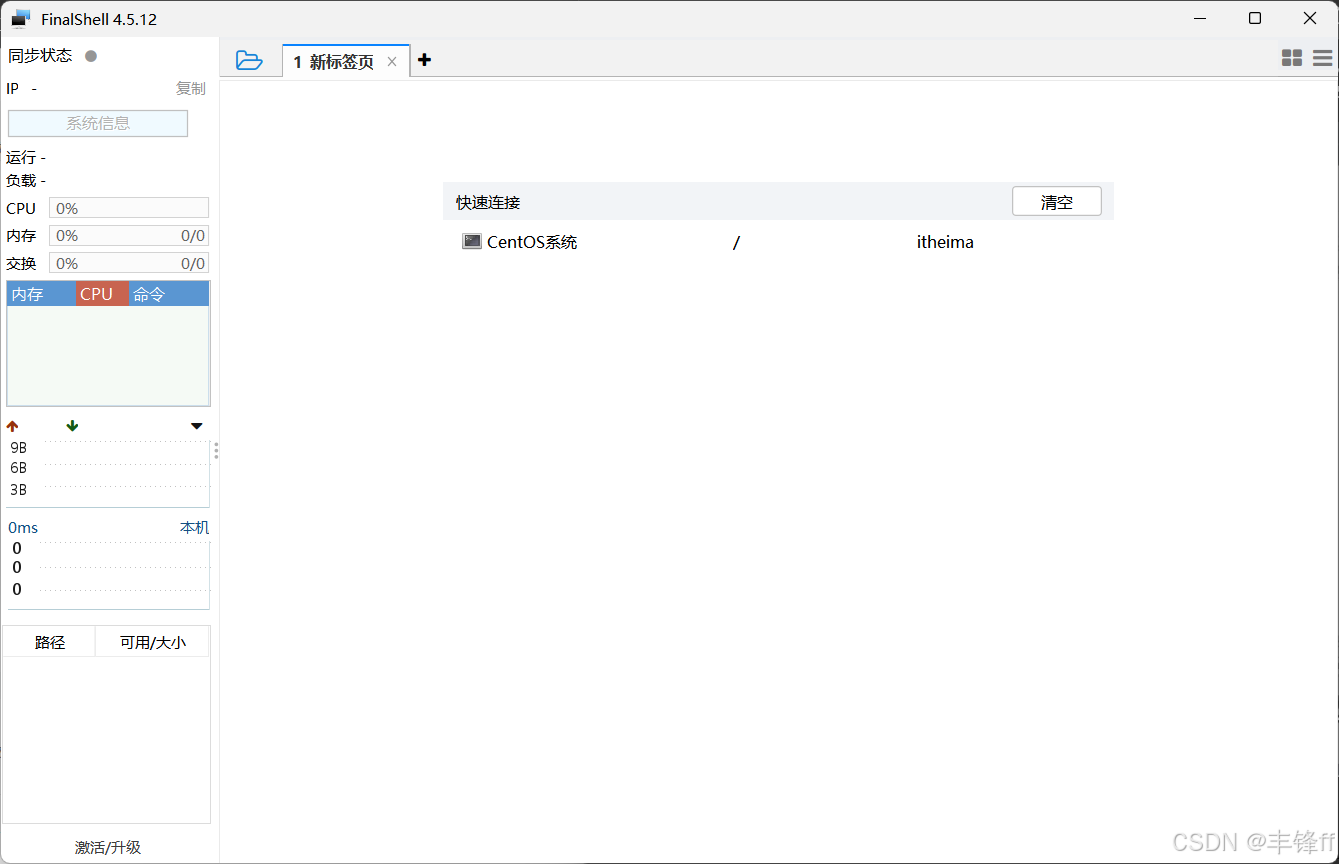Image resolution: width=1339 pixels, height=864 pixels.
Task: Maximize the FinalShell window
Action: [1255, 19]
